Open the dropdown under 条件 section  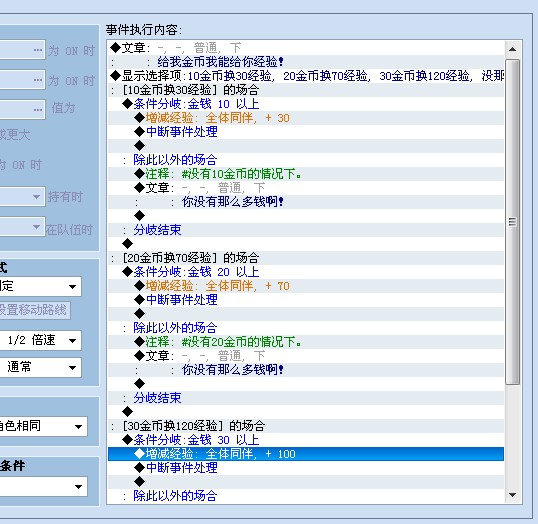(x=44, y=486)
